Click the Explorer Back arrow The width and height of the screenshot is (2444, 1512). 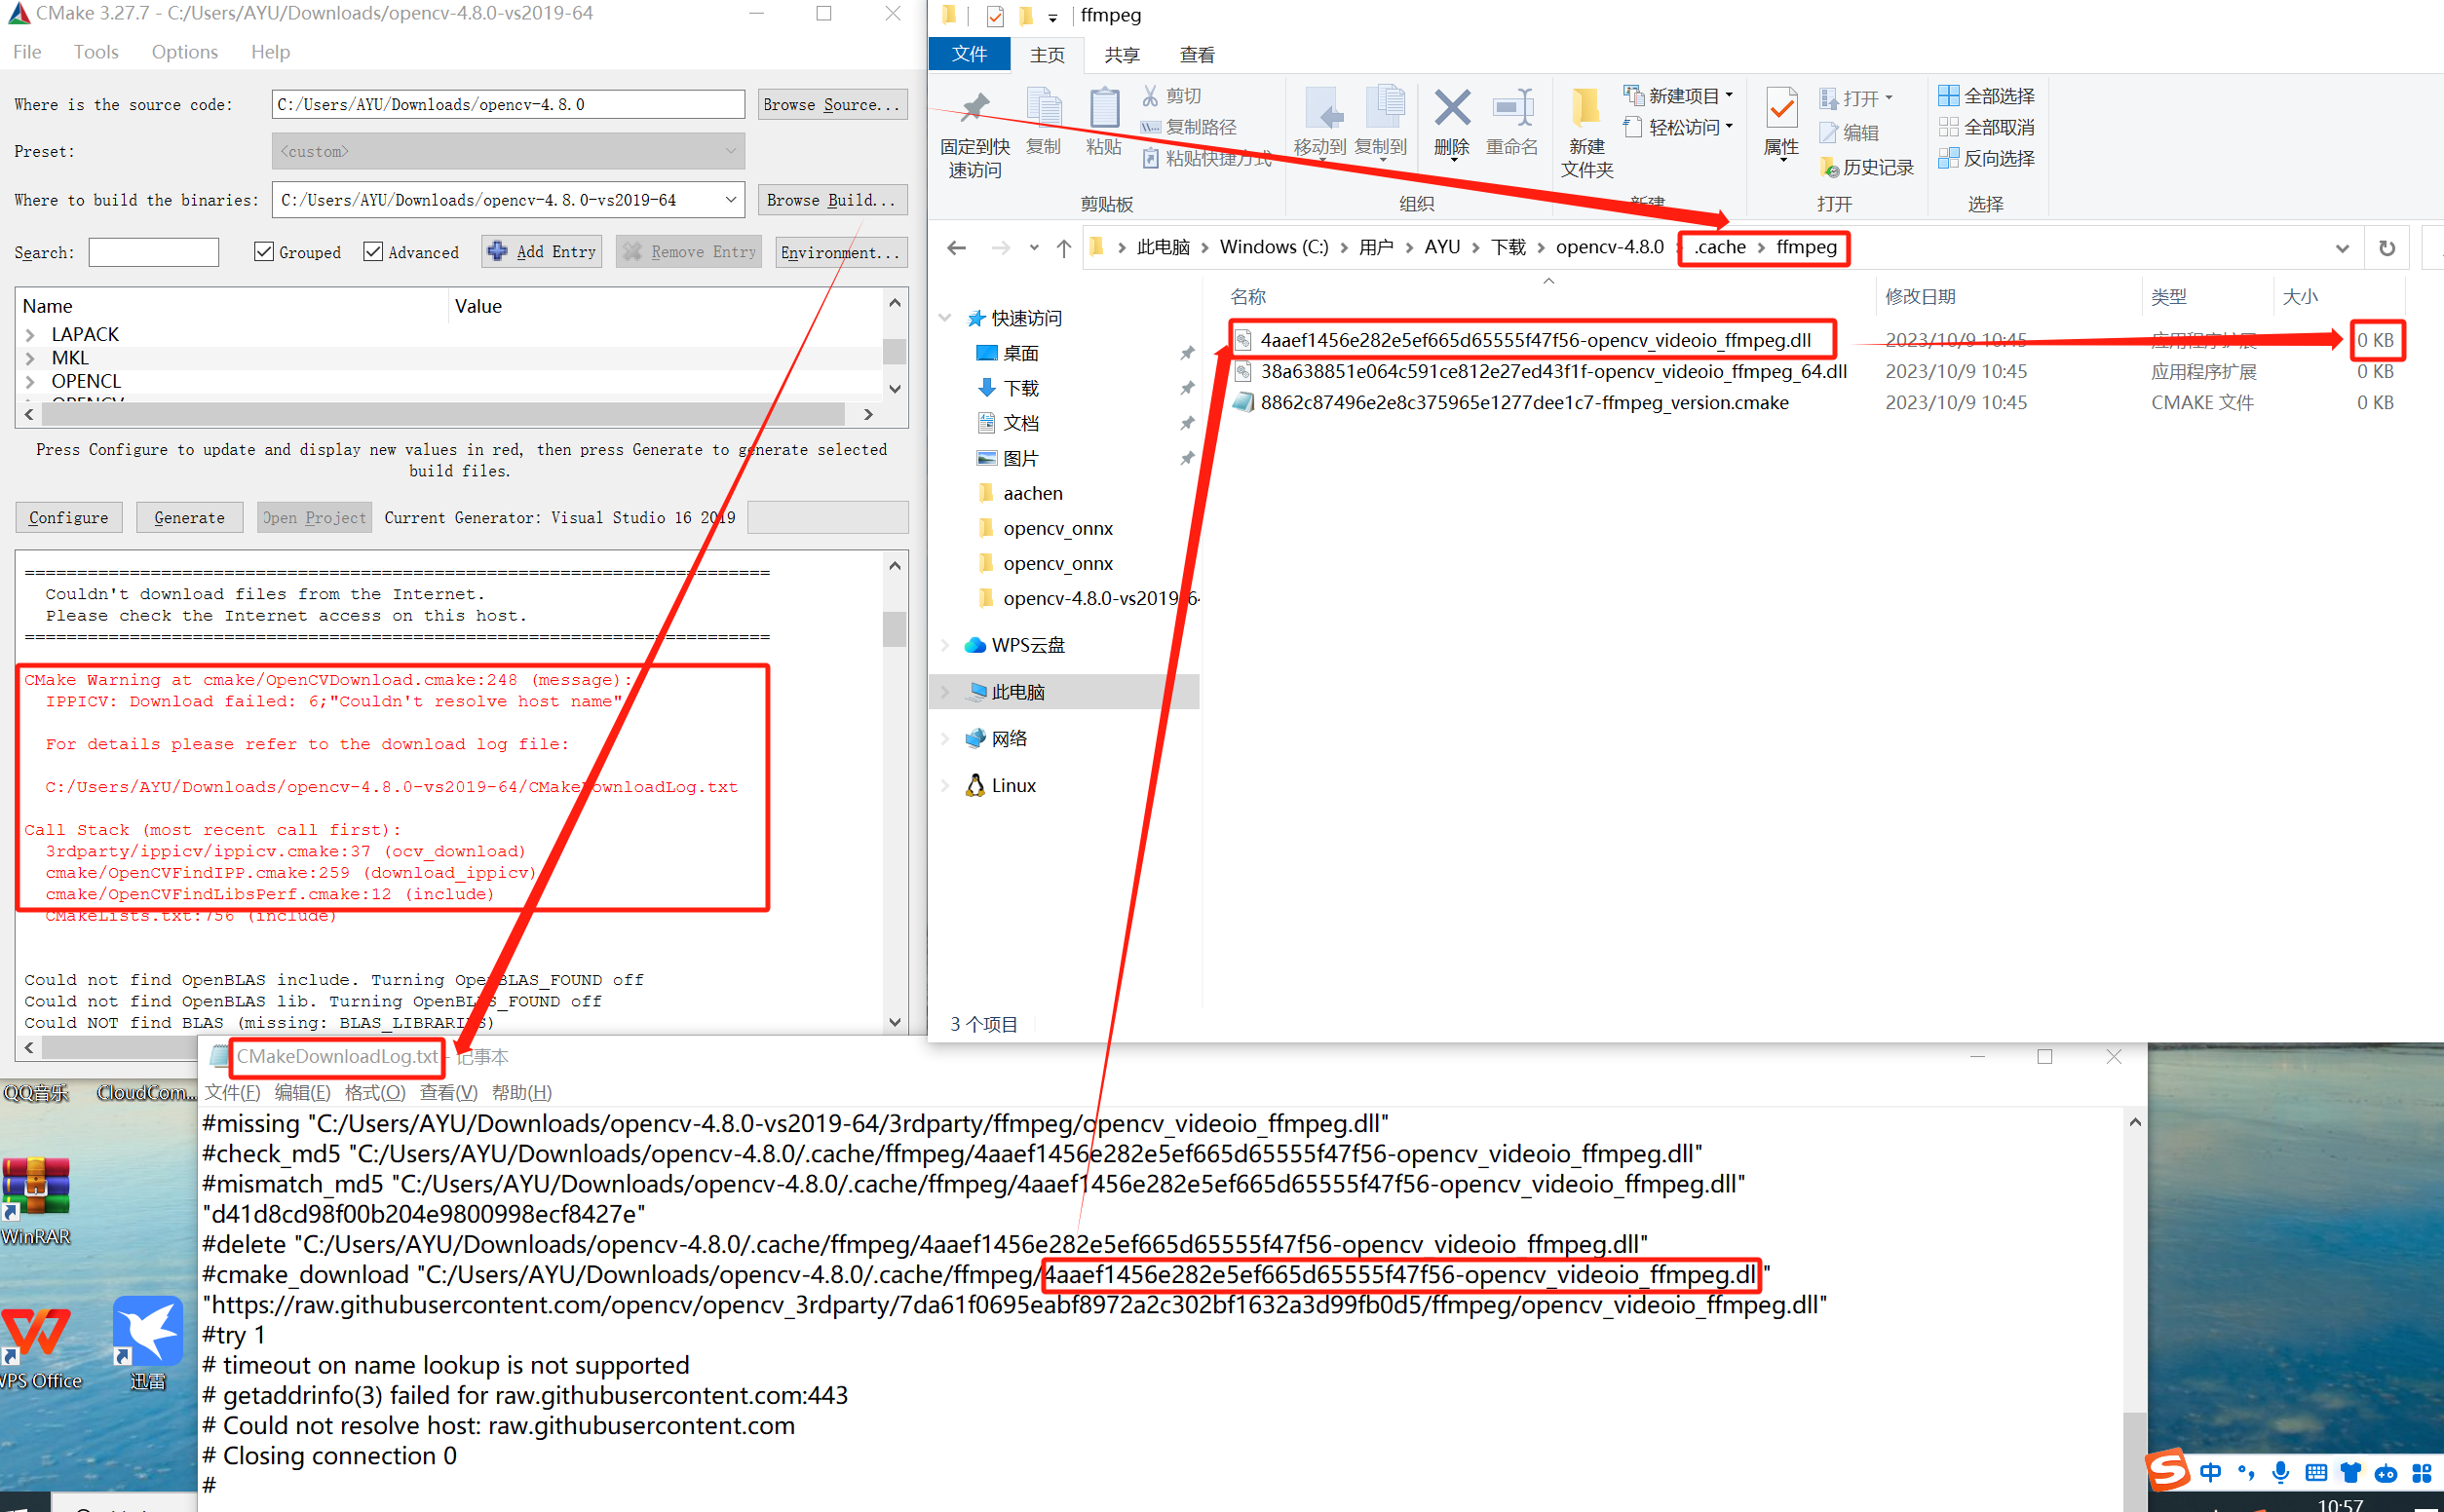tap(956, 247)
